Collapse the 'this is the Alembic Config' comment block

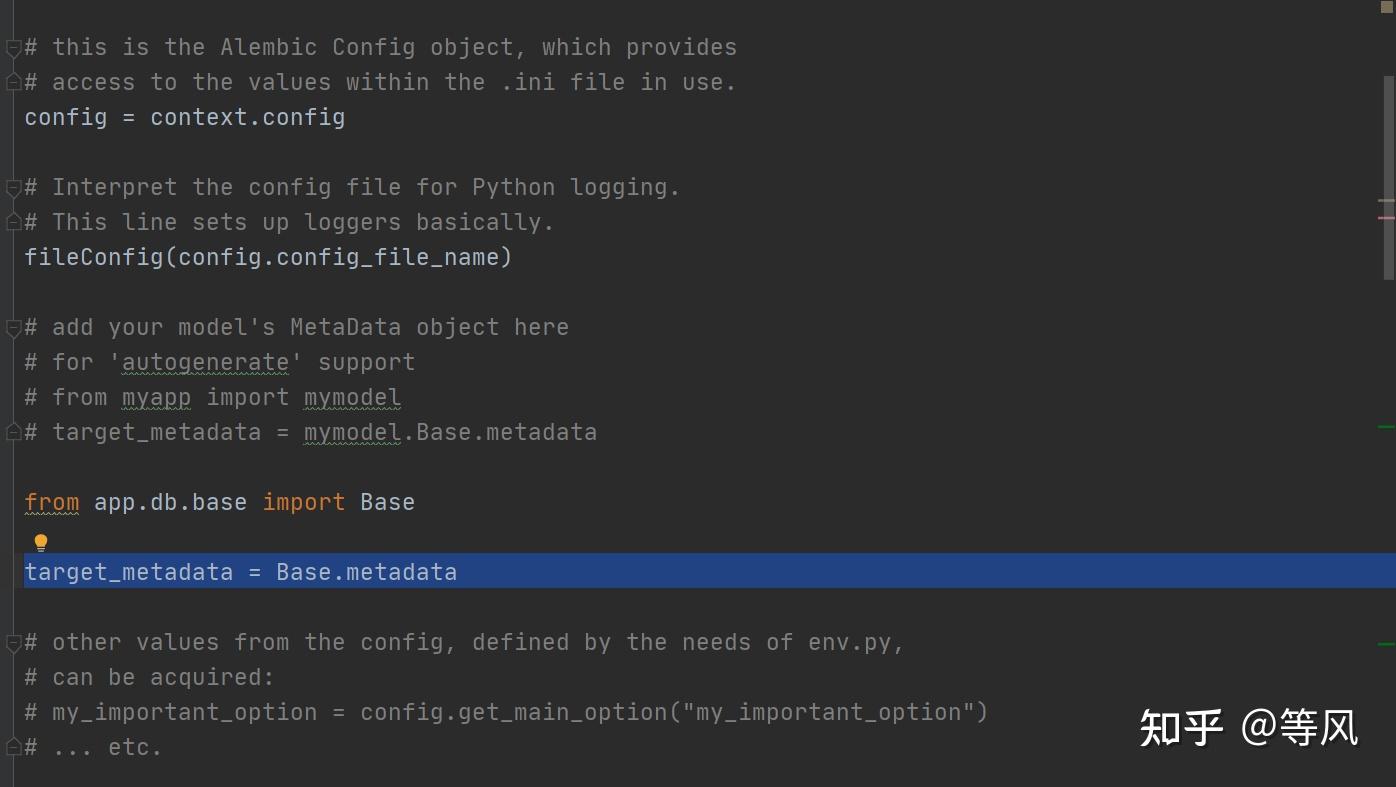point(13,47)
